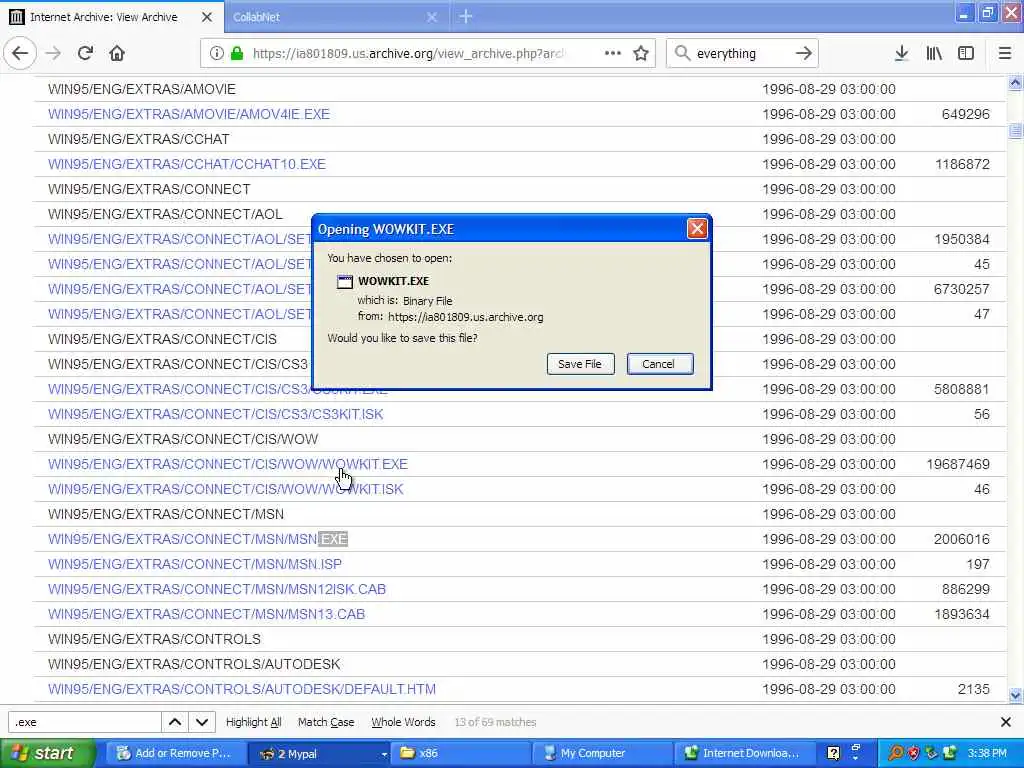
Task: Close the Internet Archive tab
Action: tap(206, 17)
